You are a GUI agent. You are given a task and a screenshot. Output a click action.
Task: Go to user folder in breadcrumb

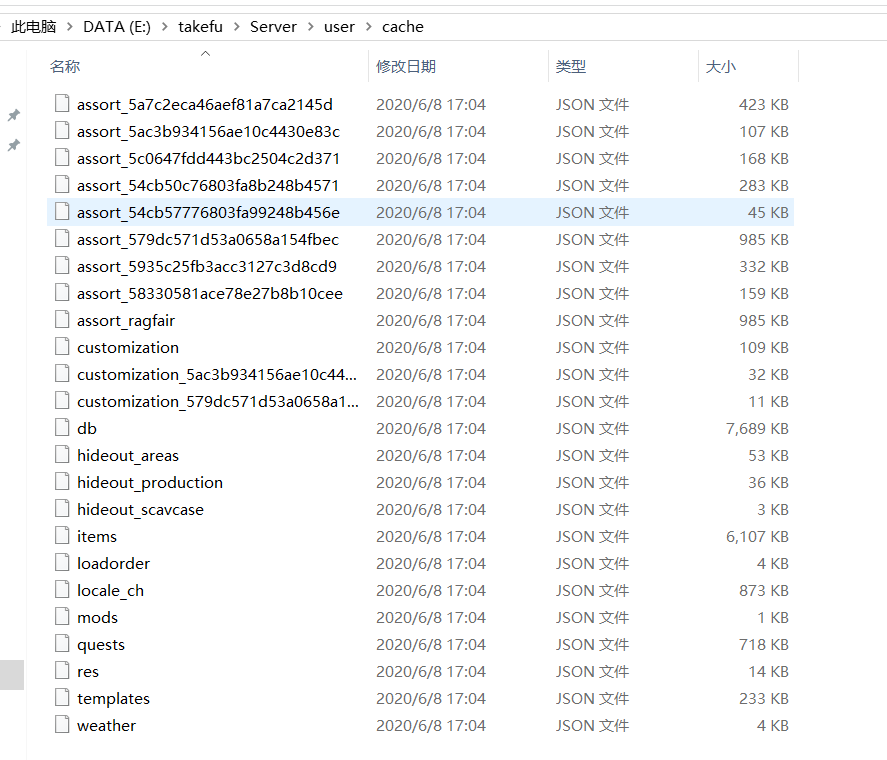click(x=339, y=27)
